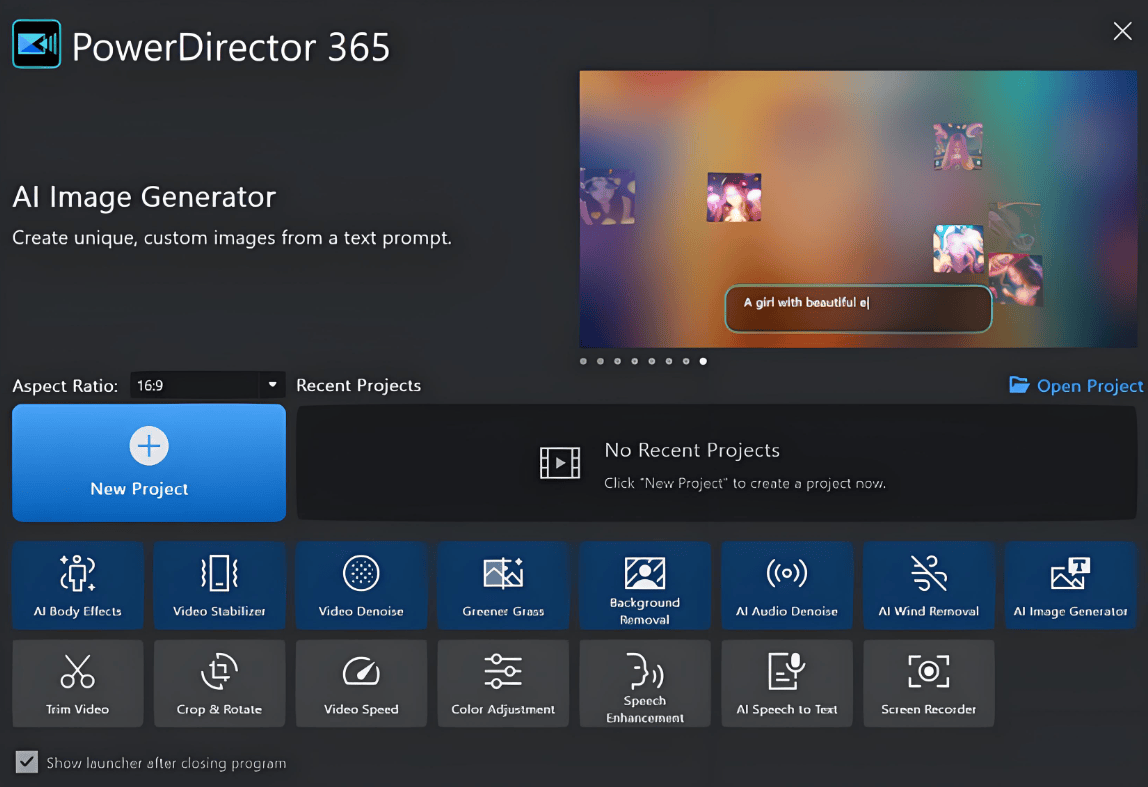Click the 'No Recent Projects' message

point(692,450)
